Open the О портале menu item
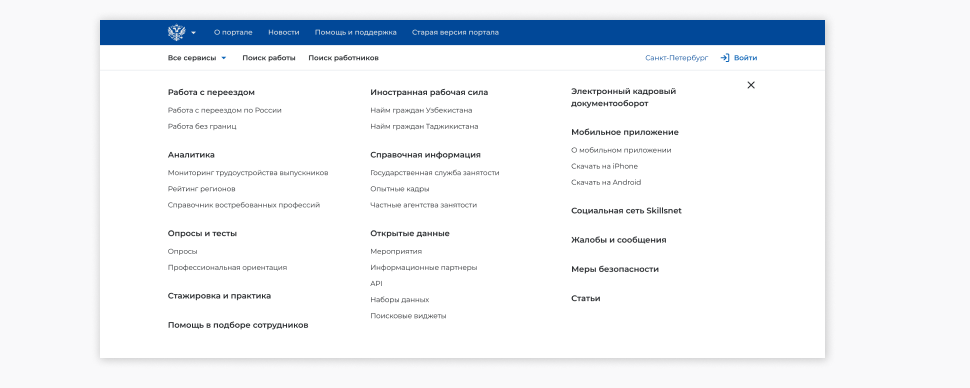Viewport: 970px width, 388px height. coord(233,32)
